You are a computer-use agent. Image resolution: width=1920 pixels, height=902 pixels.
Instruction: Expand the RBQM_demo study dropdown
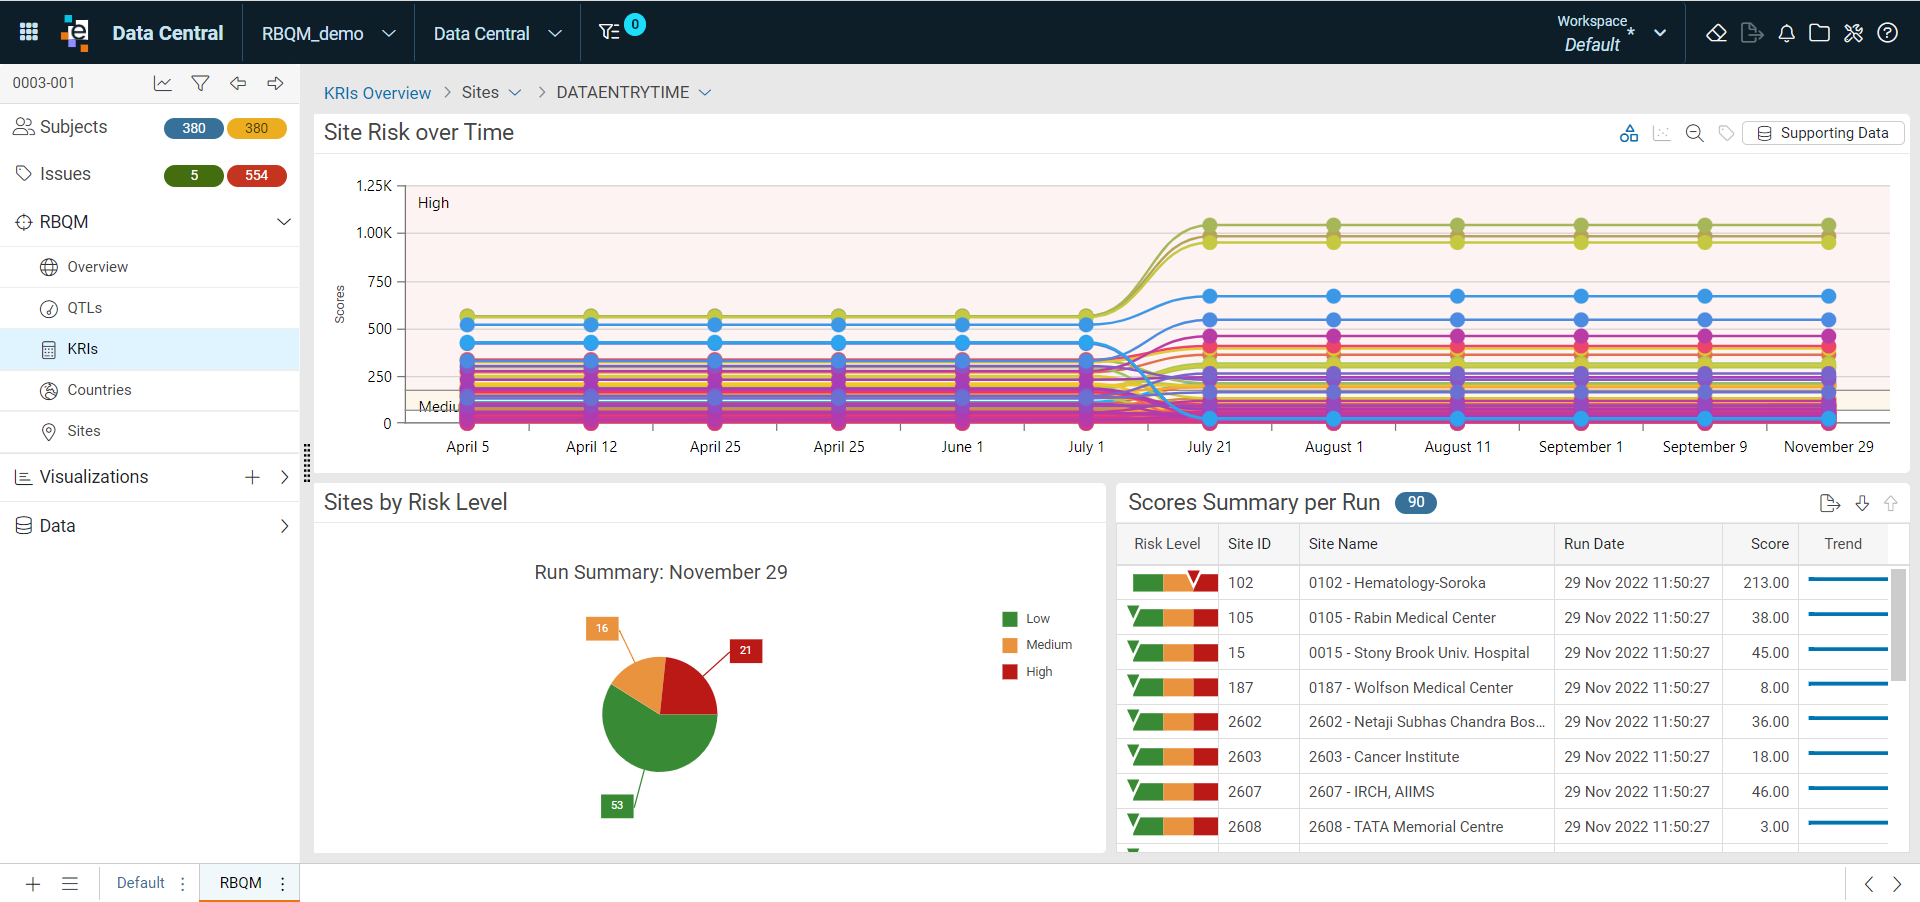coord(329,33)
